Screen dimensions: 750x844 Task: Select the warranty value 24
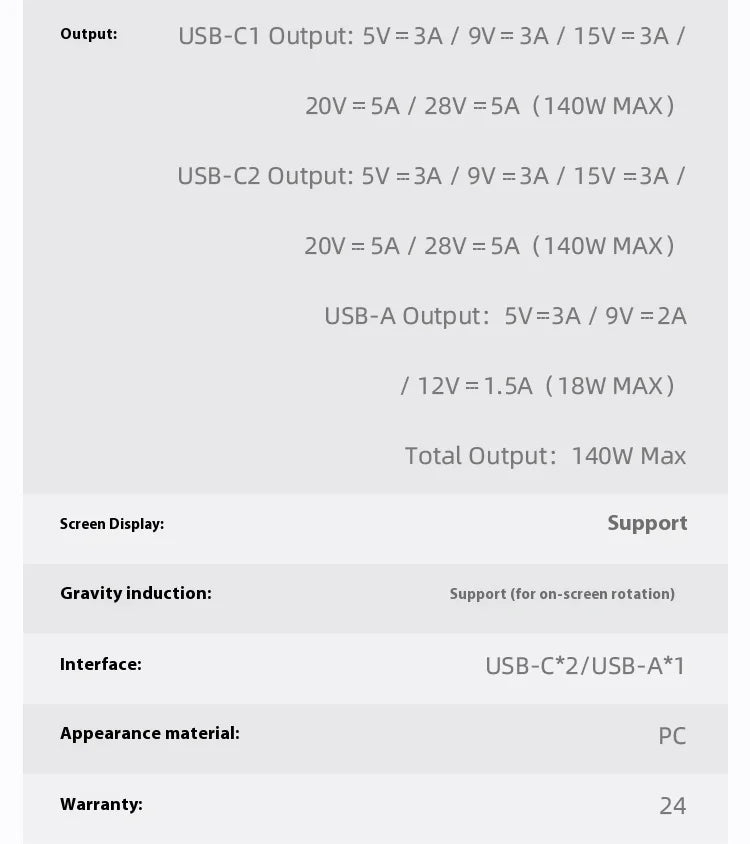pos(672,806)
